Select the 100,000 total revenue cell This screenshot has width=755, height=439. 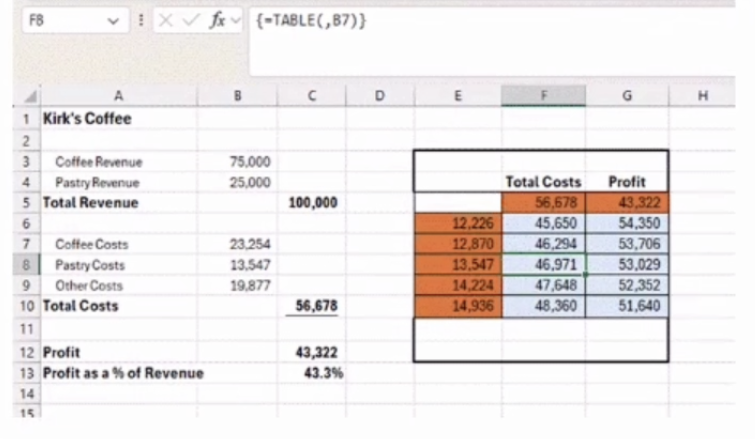click(313, 203)
